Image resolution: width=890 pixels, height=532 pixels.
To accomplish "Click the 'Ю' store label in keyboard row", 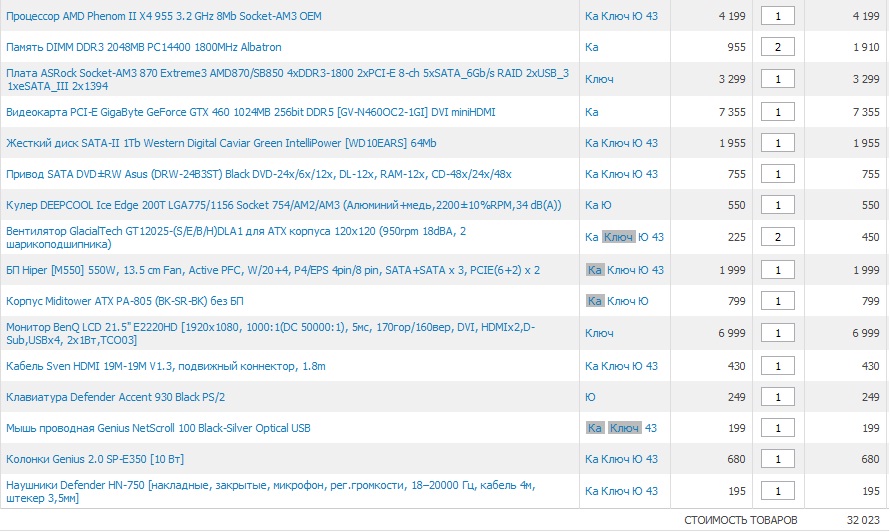I will [x=590, y=397].
